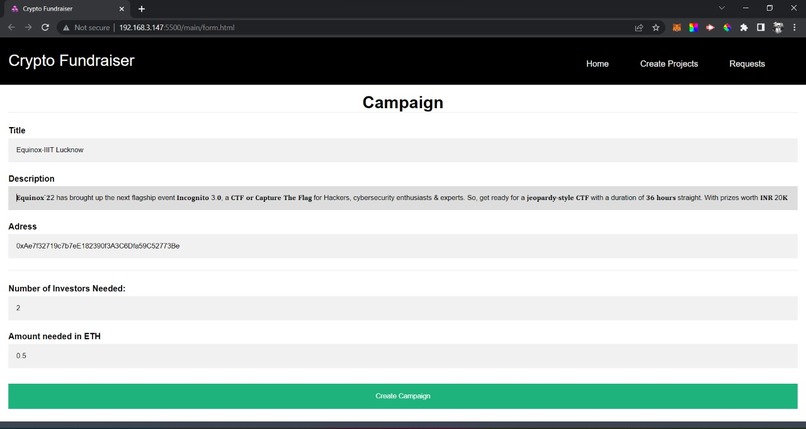This screenshot has height=429, width=806.
Task: Go to the Home page link
Action: 597,64
